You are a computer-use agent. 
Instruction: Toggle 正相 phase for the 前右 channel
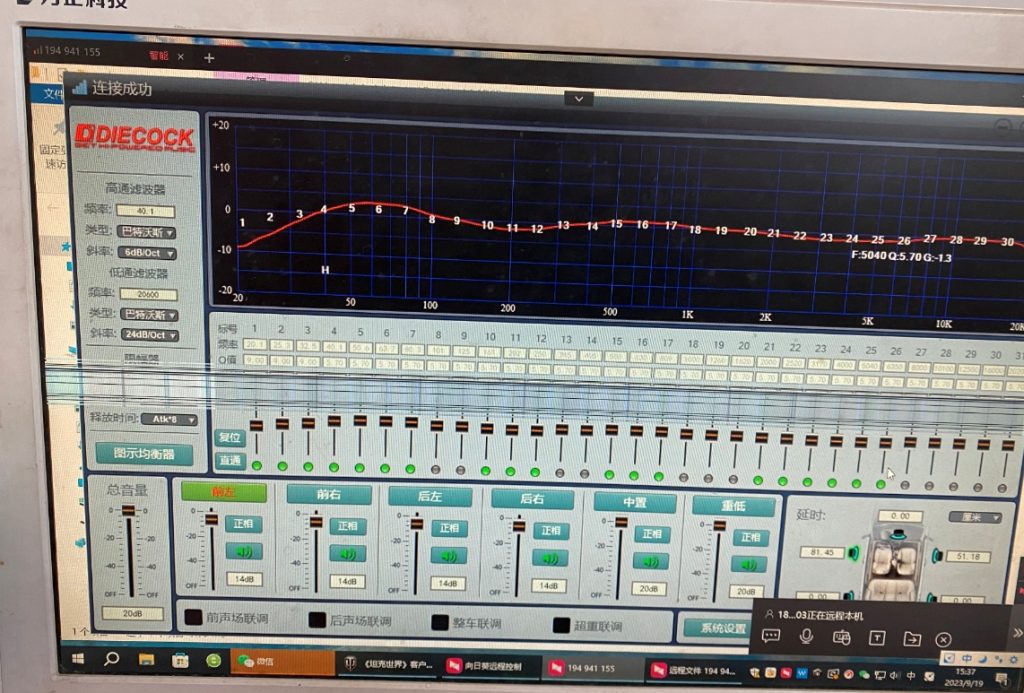[347, 526]
